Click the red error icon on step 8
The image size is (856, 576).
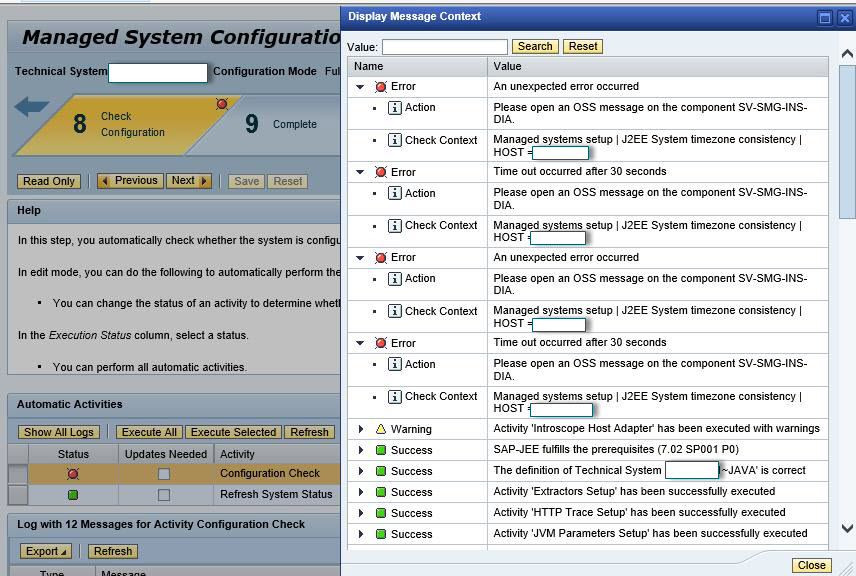coord(222,104)
